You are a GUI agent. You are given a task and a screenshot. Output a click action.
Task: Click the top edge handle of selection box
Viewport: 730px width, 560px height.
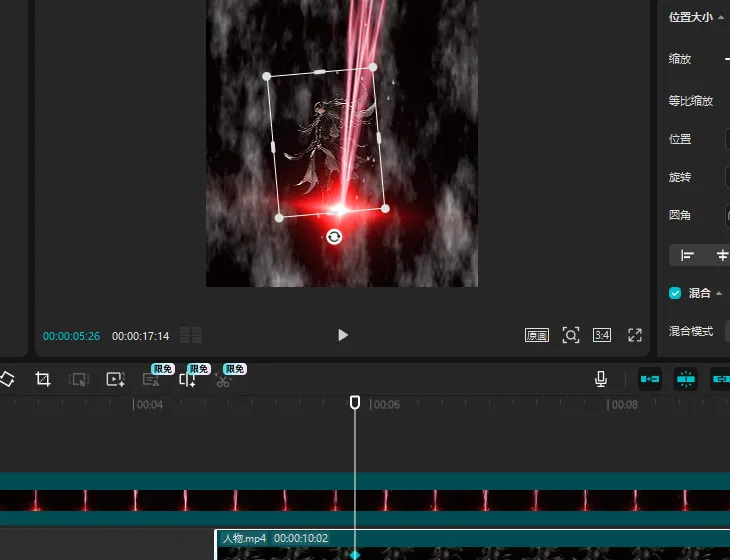320,72
